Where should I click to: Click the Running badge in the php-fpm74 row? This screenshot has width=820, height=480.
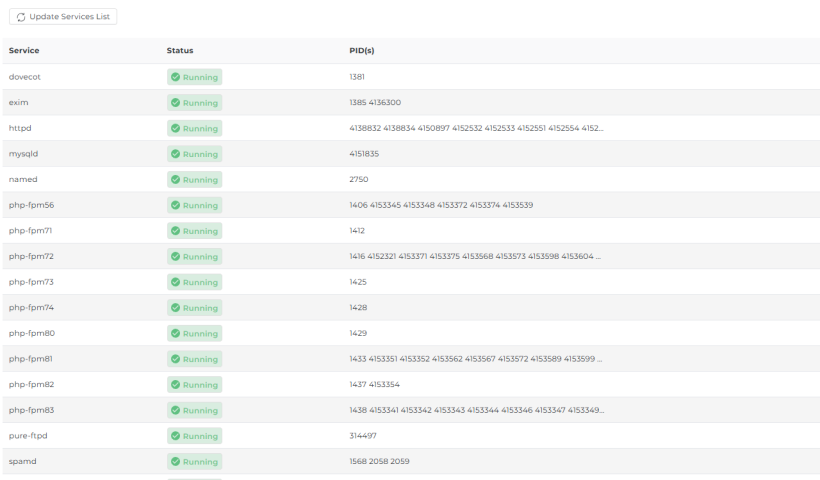coord(195,307)
